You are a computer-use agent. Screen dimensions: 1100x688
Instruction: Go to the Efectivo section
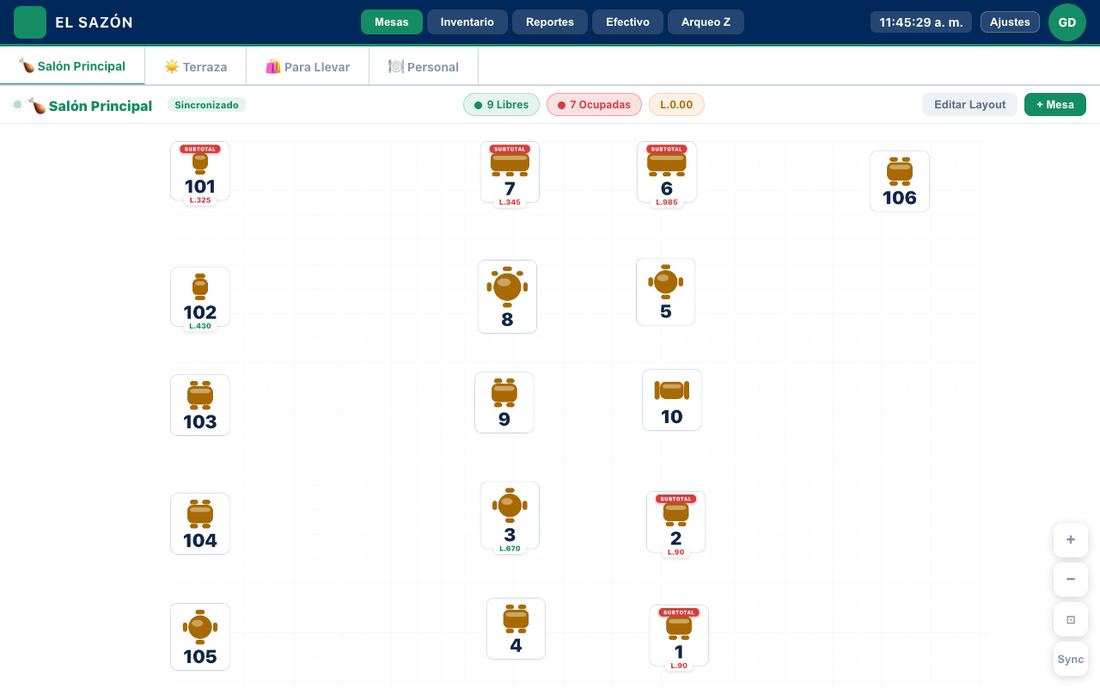pyautogui.click(x=628, y=22)
